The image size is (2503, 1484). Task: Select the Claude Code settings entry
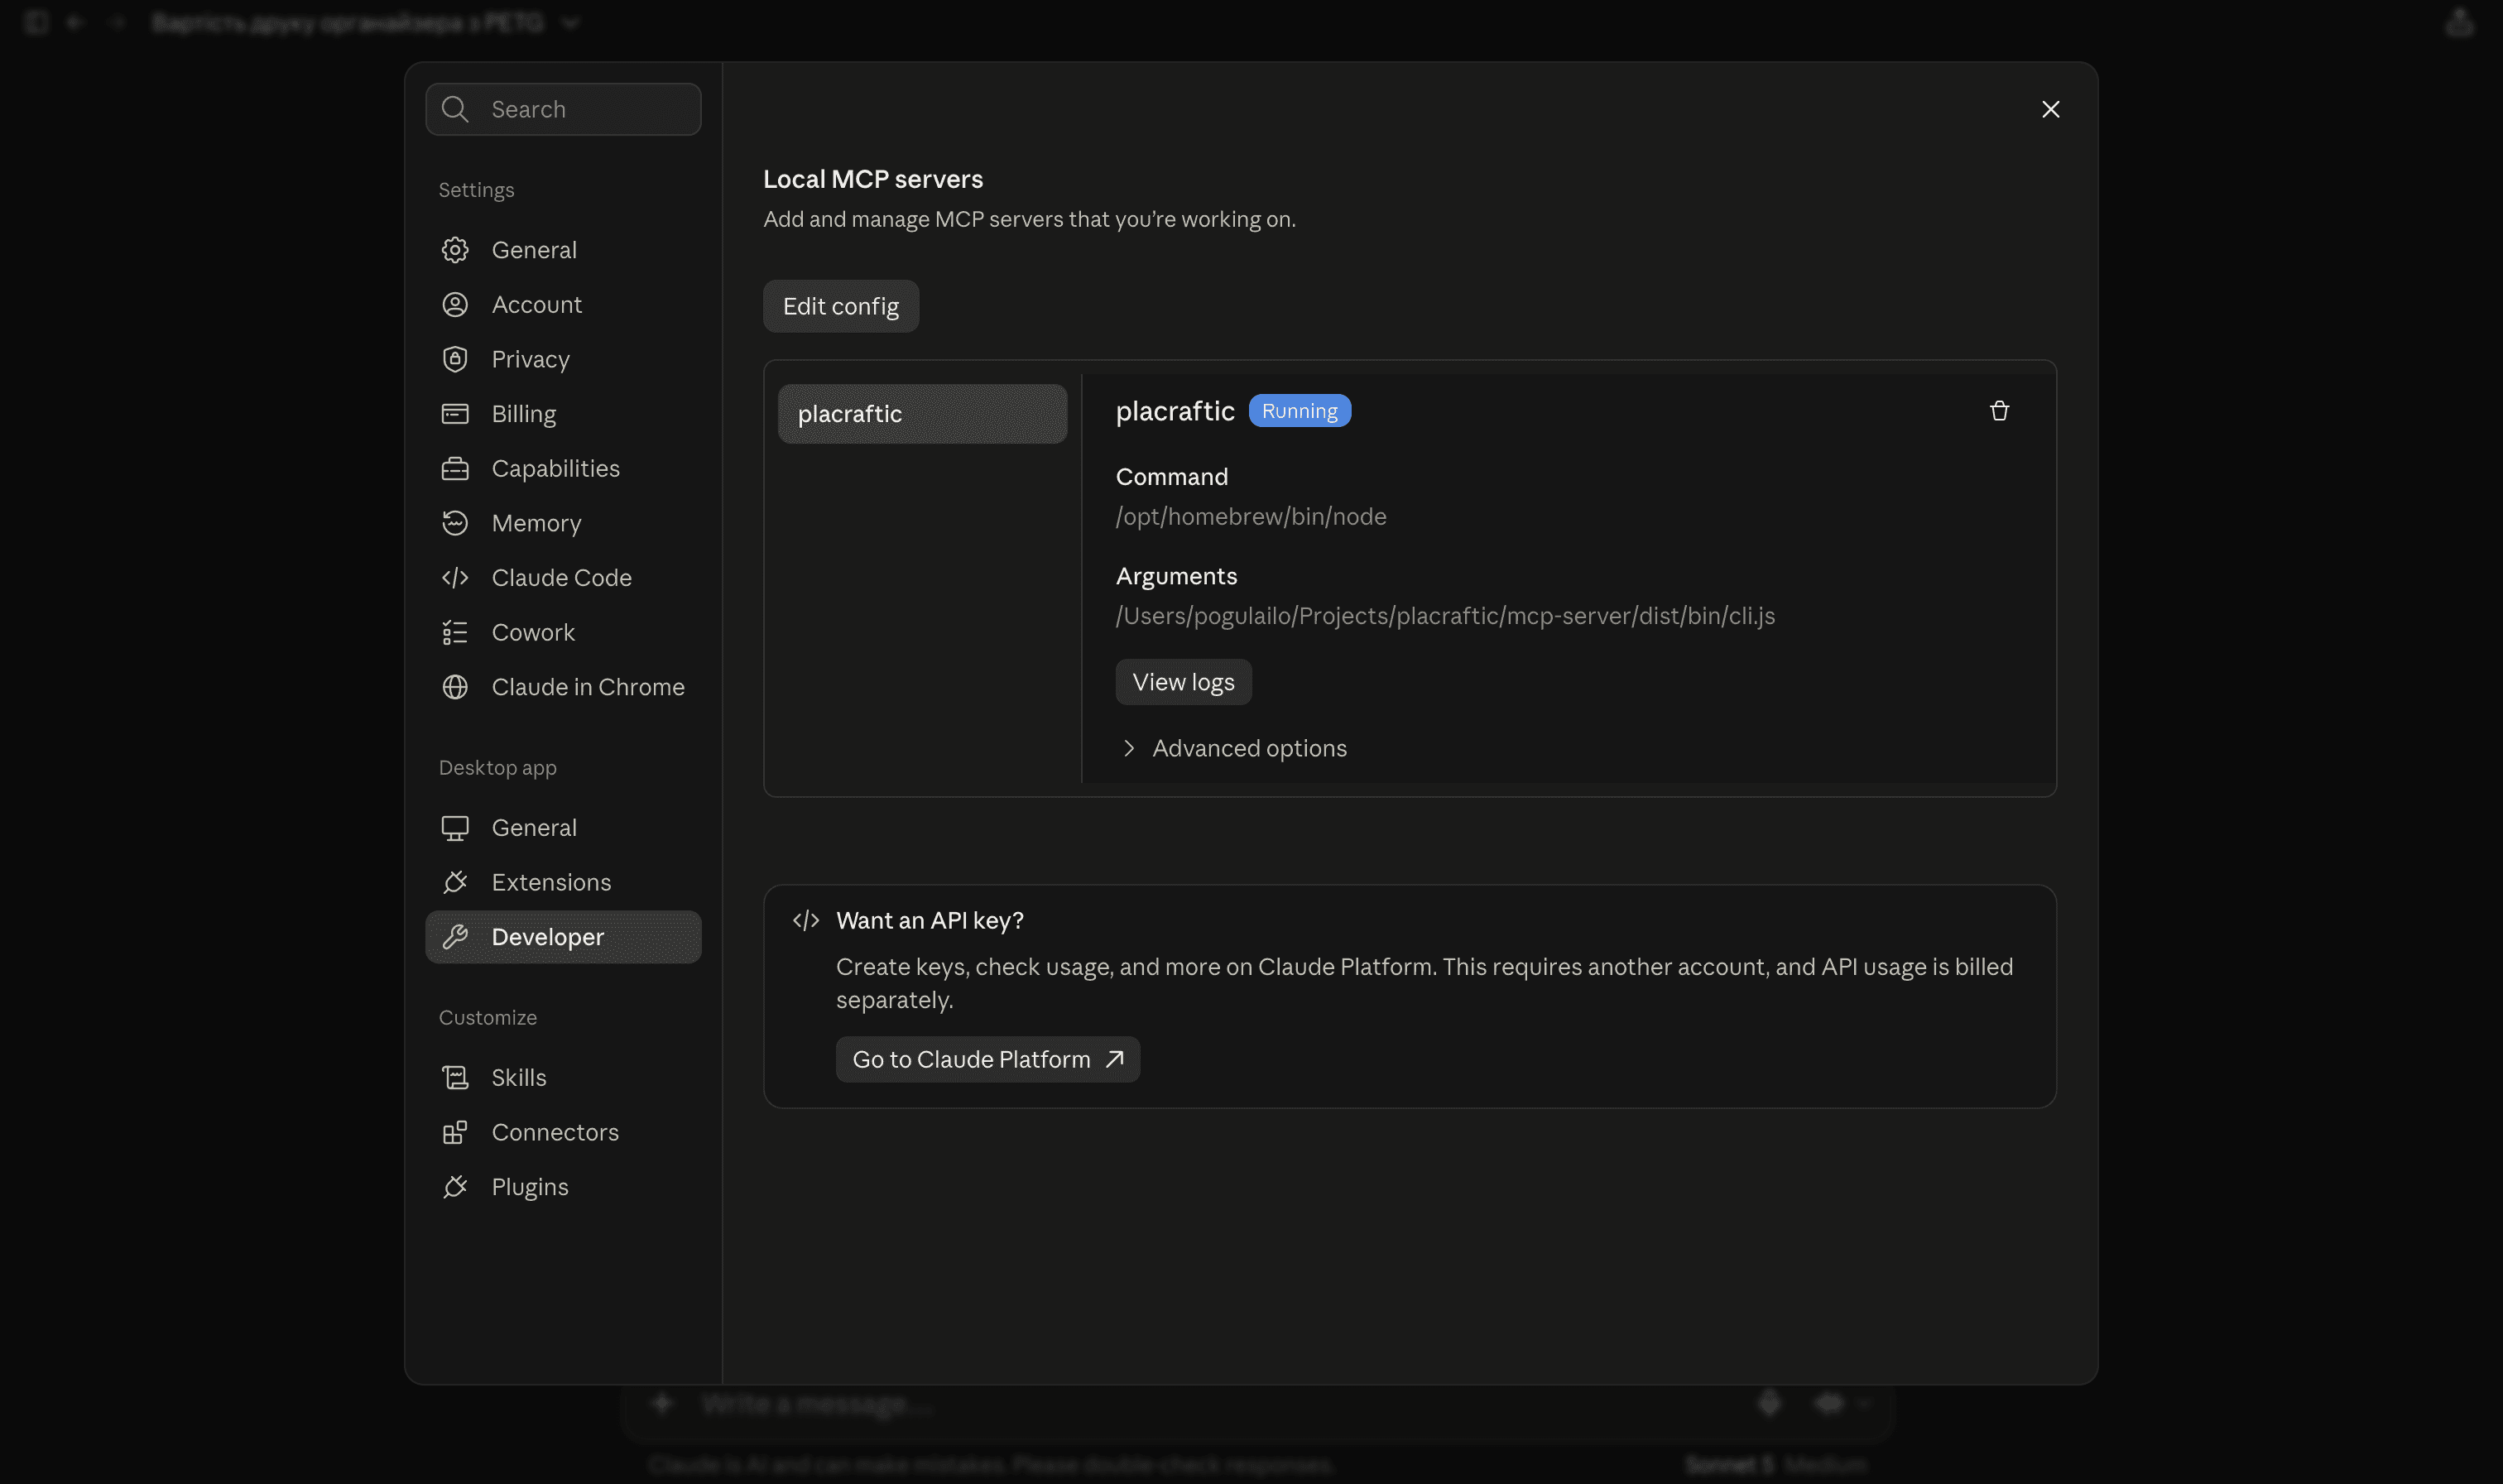(563, 578)
